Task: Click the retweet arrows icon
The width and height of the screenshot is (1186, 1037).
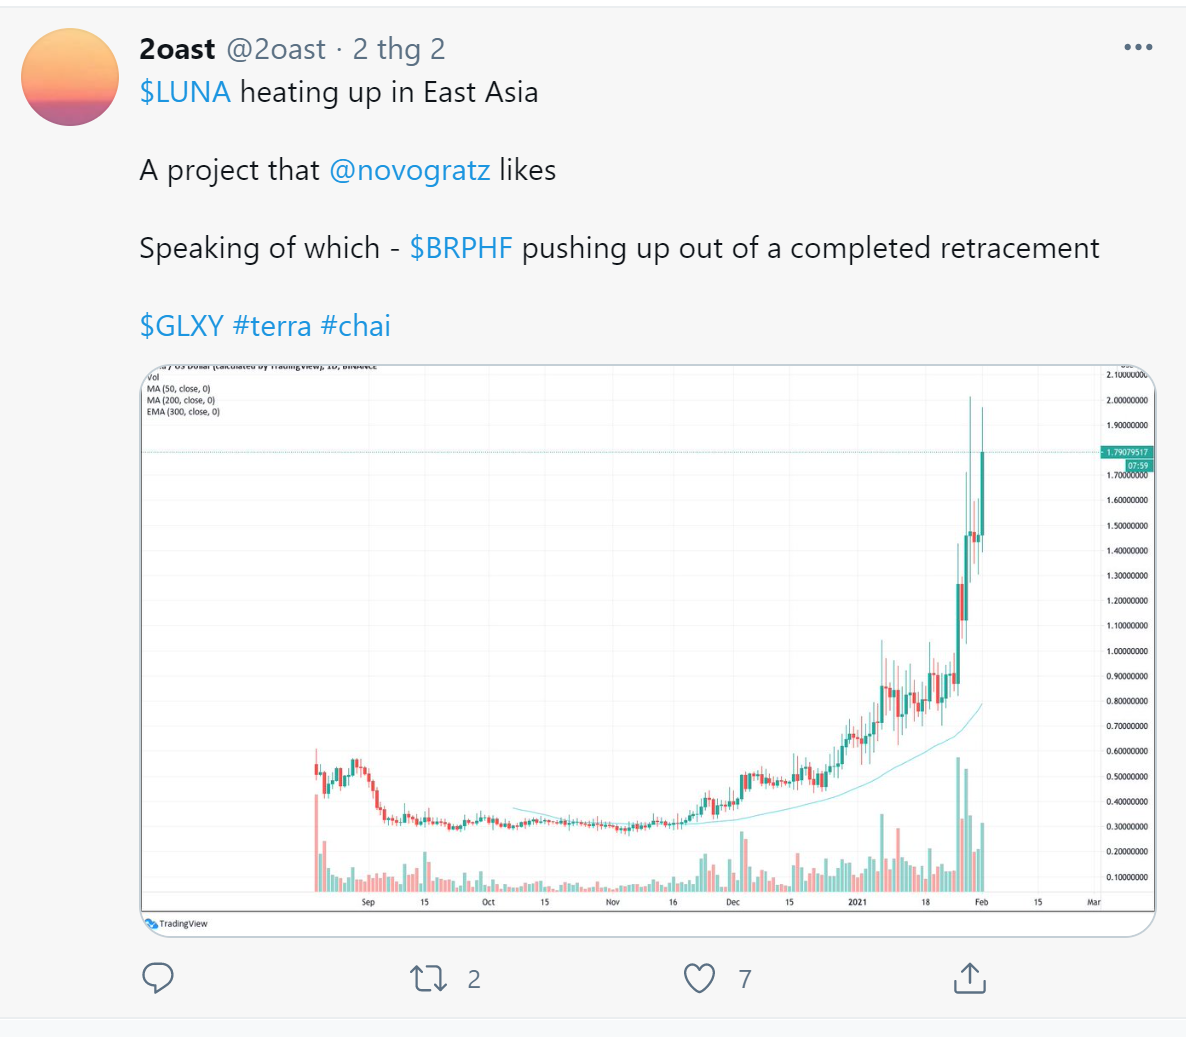Action: click(428, 978)
